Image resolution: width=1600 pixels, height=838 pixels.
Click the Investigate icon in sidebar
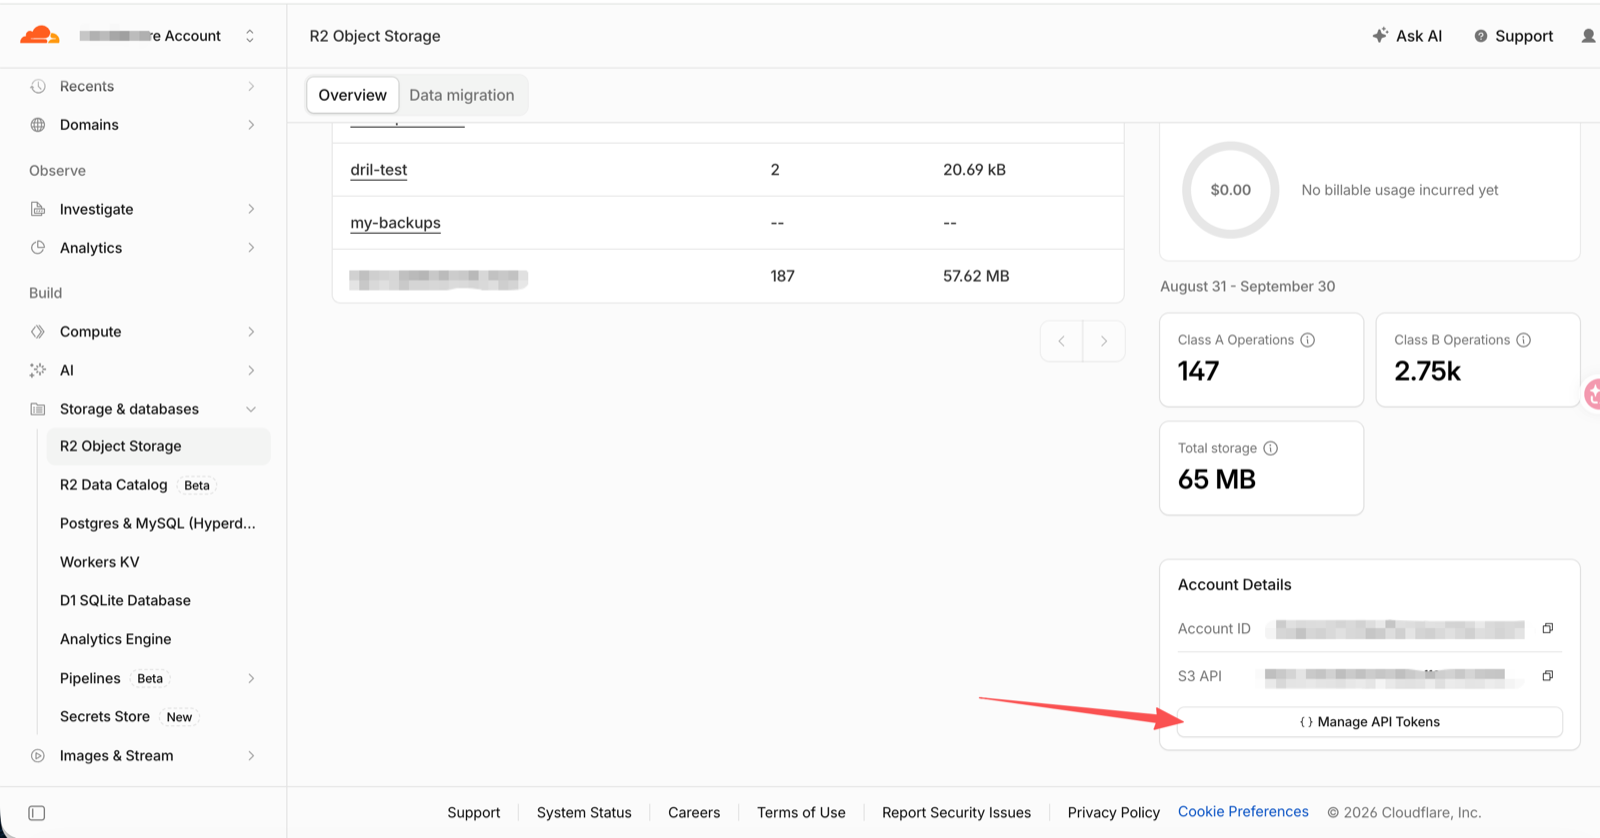pyautogui.click(x=38, y=209)
